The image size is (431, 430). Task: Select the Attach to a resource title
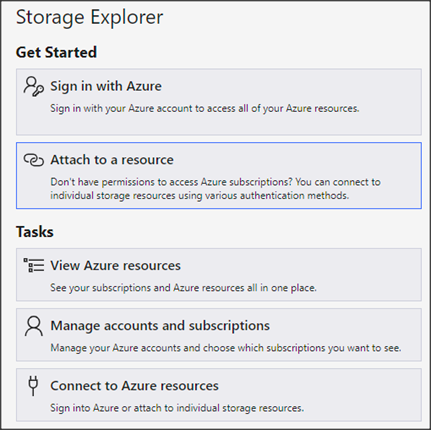coord(112,160)
